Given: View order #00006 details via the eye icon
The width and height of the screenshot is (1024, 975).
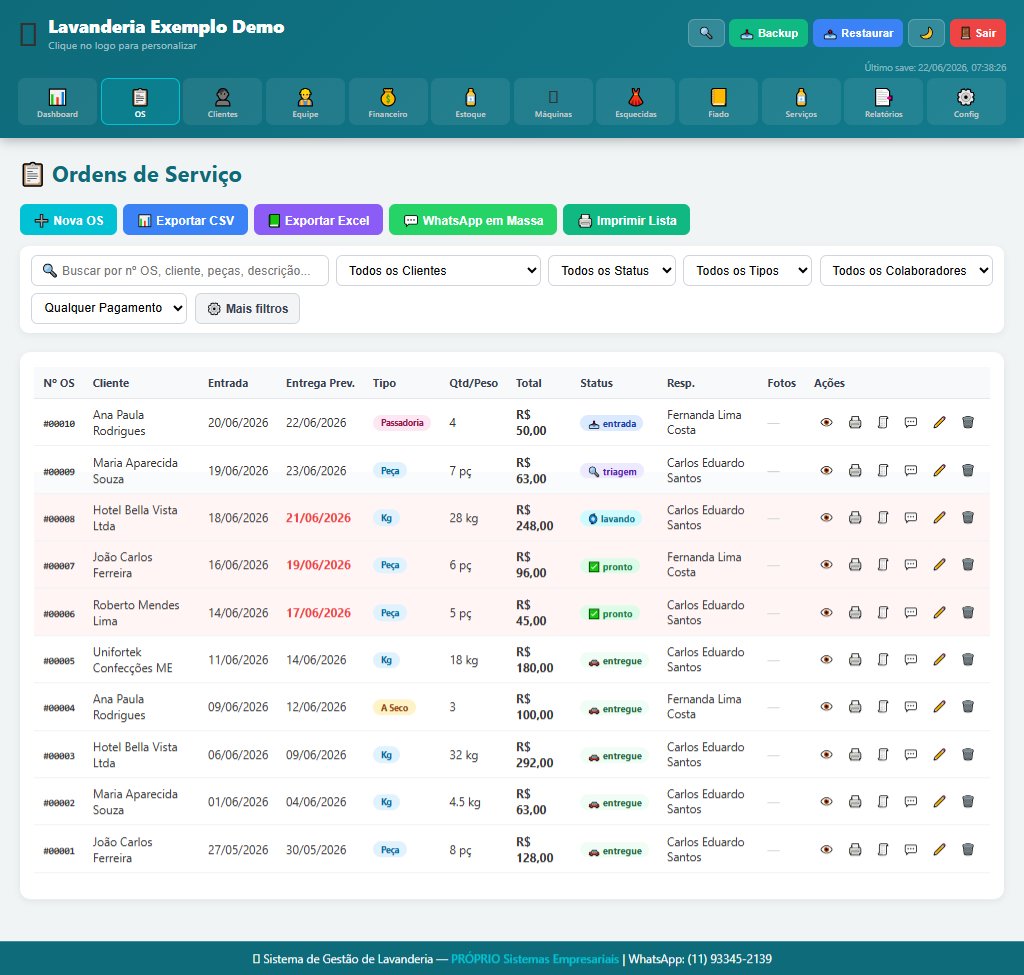Looking at the screenshot, I should pyautogui.click(x=826, y=613).
